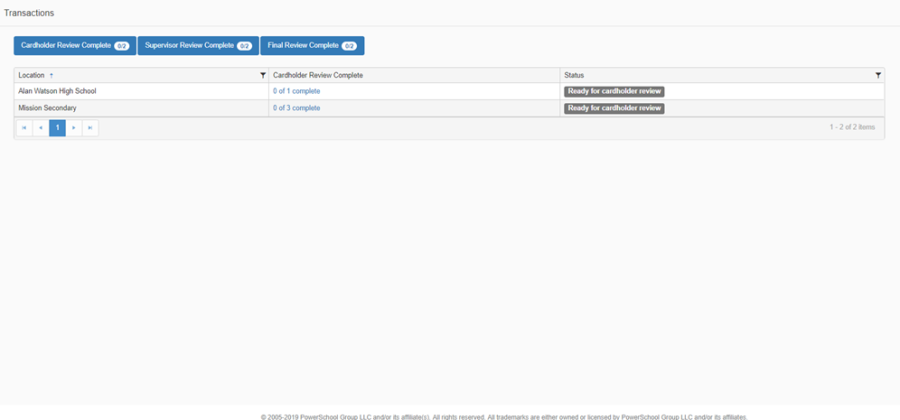Image resolution: width=900 pixels, height=420 pixels.
Task: Click the Final Review Complete button
Action: [312, 45]
